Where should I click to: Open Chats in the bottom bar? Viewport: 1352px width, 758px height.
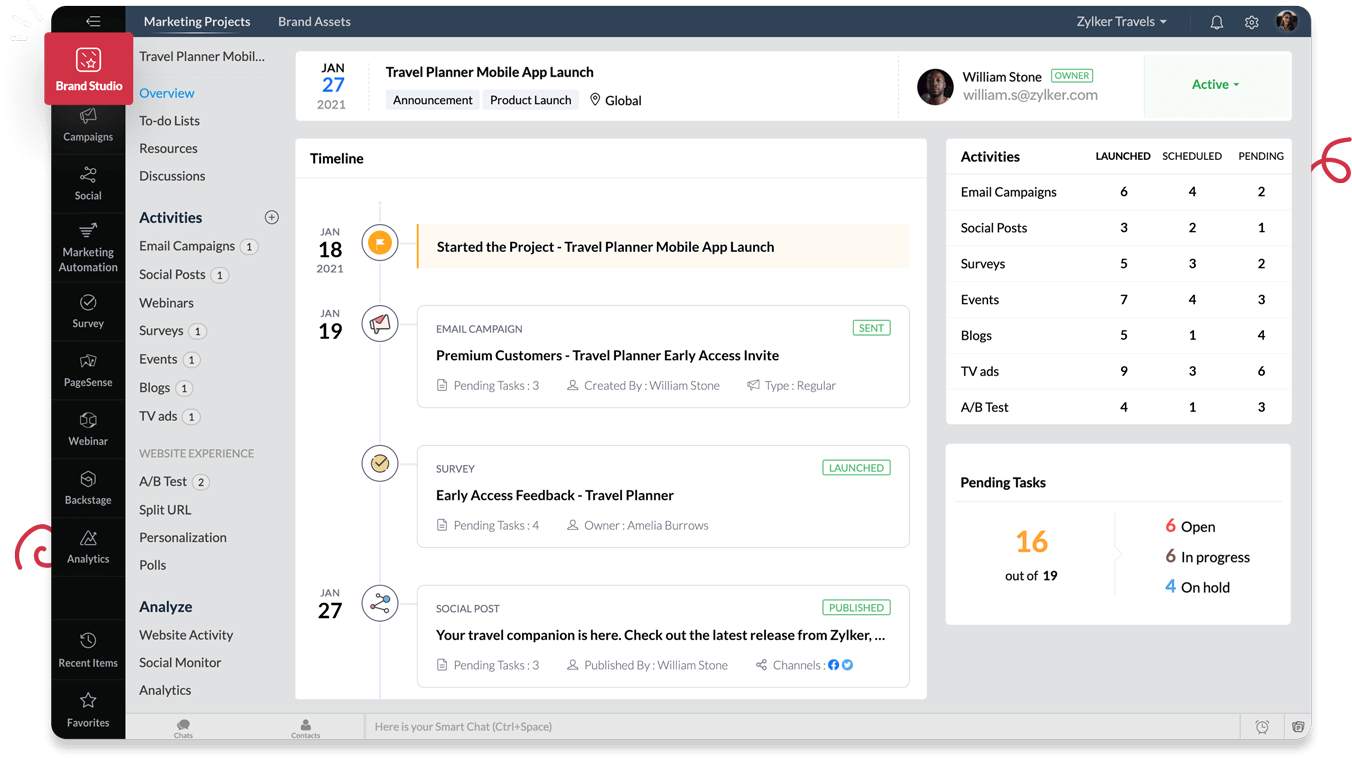tap(183, 727)
